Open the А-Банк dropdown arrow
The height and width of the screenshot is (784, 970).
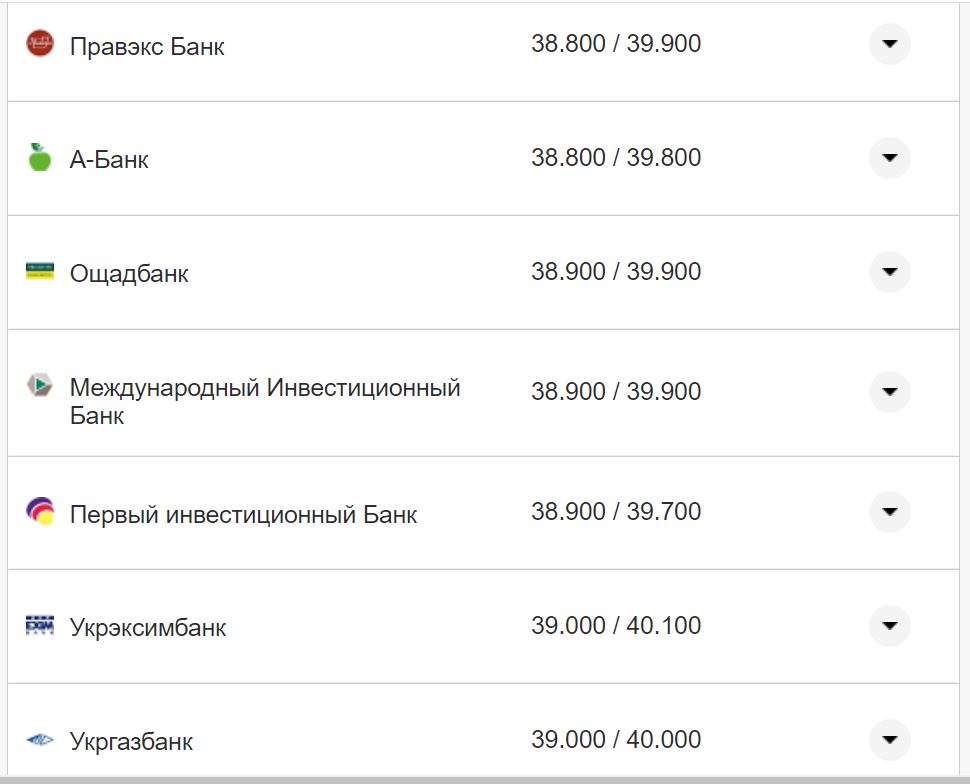point(888,157)
